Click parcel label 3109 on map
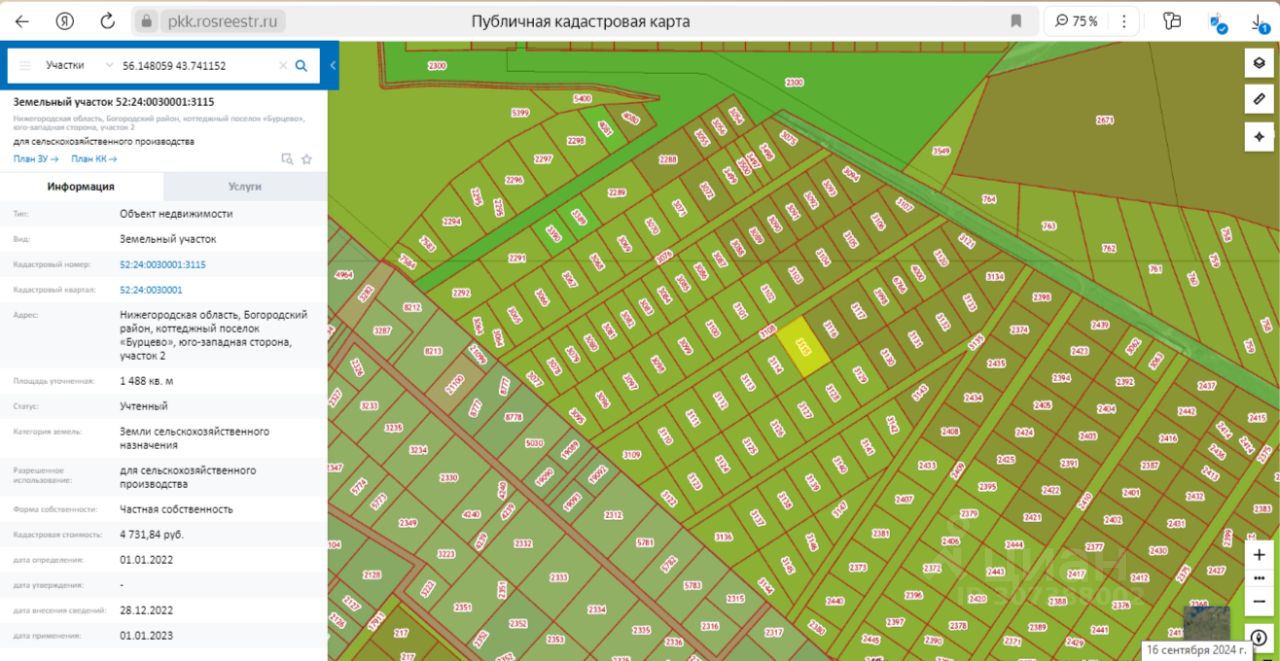 pyautogui.click(x=631, y=455)
